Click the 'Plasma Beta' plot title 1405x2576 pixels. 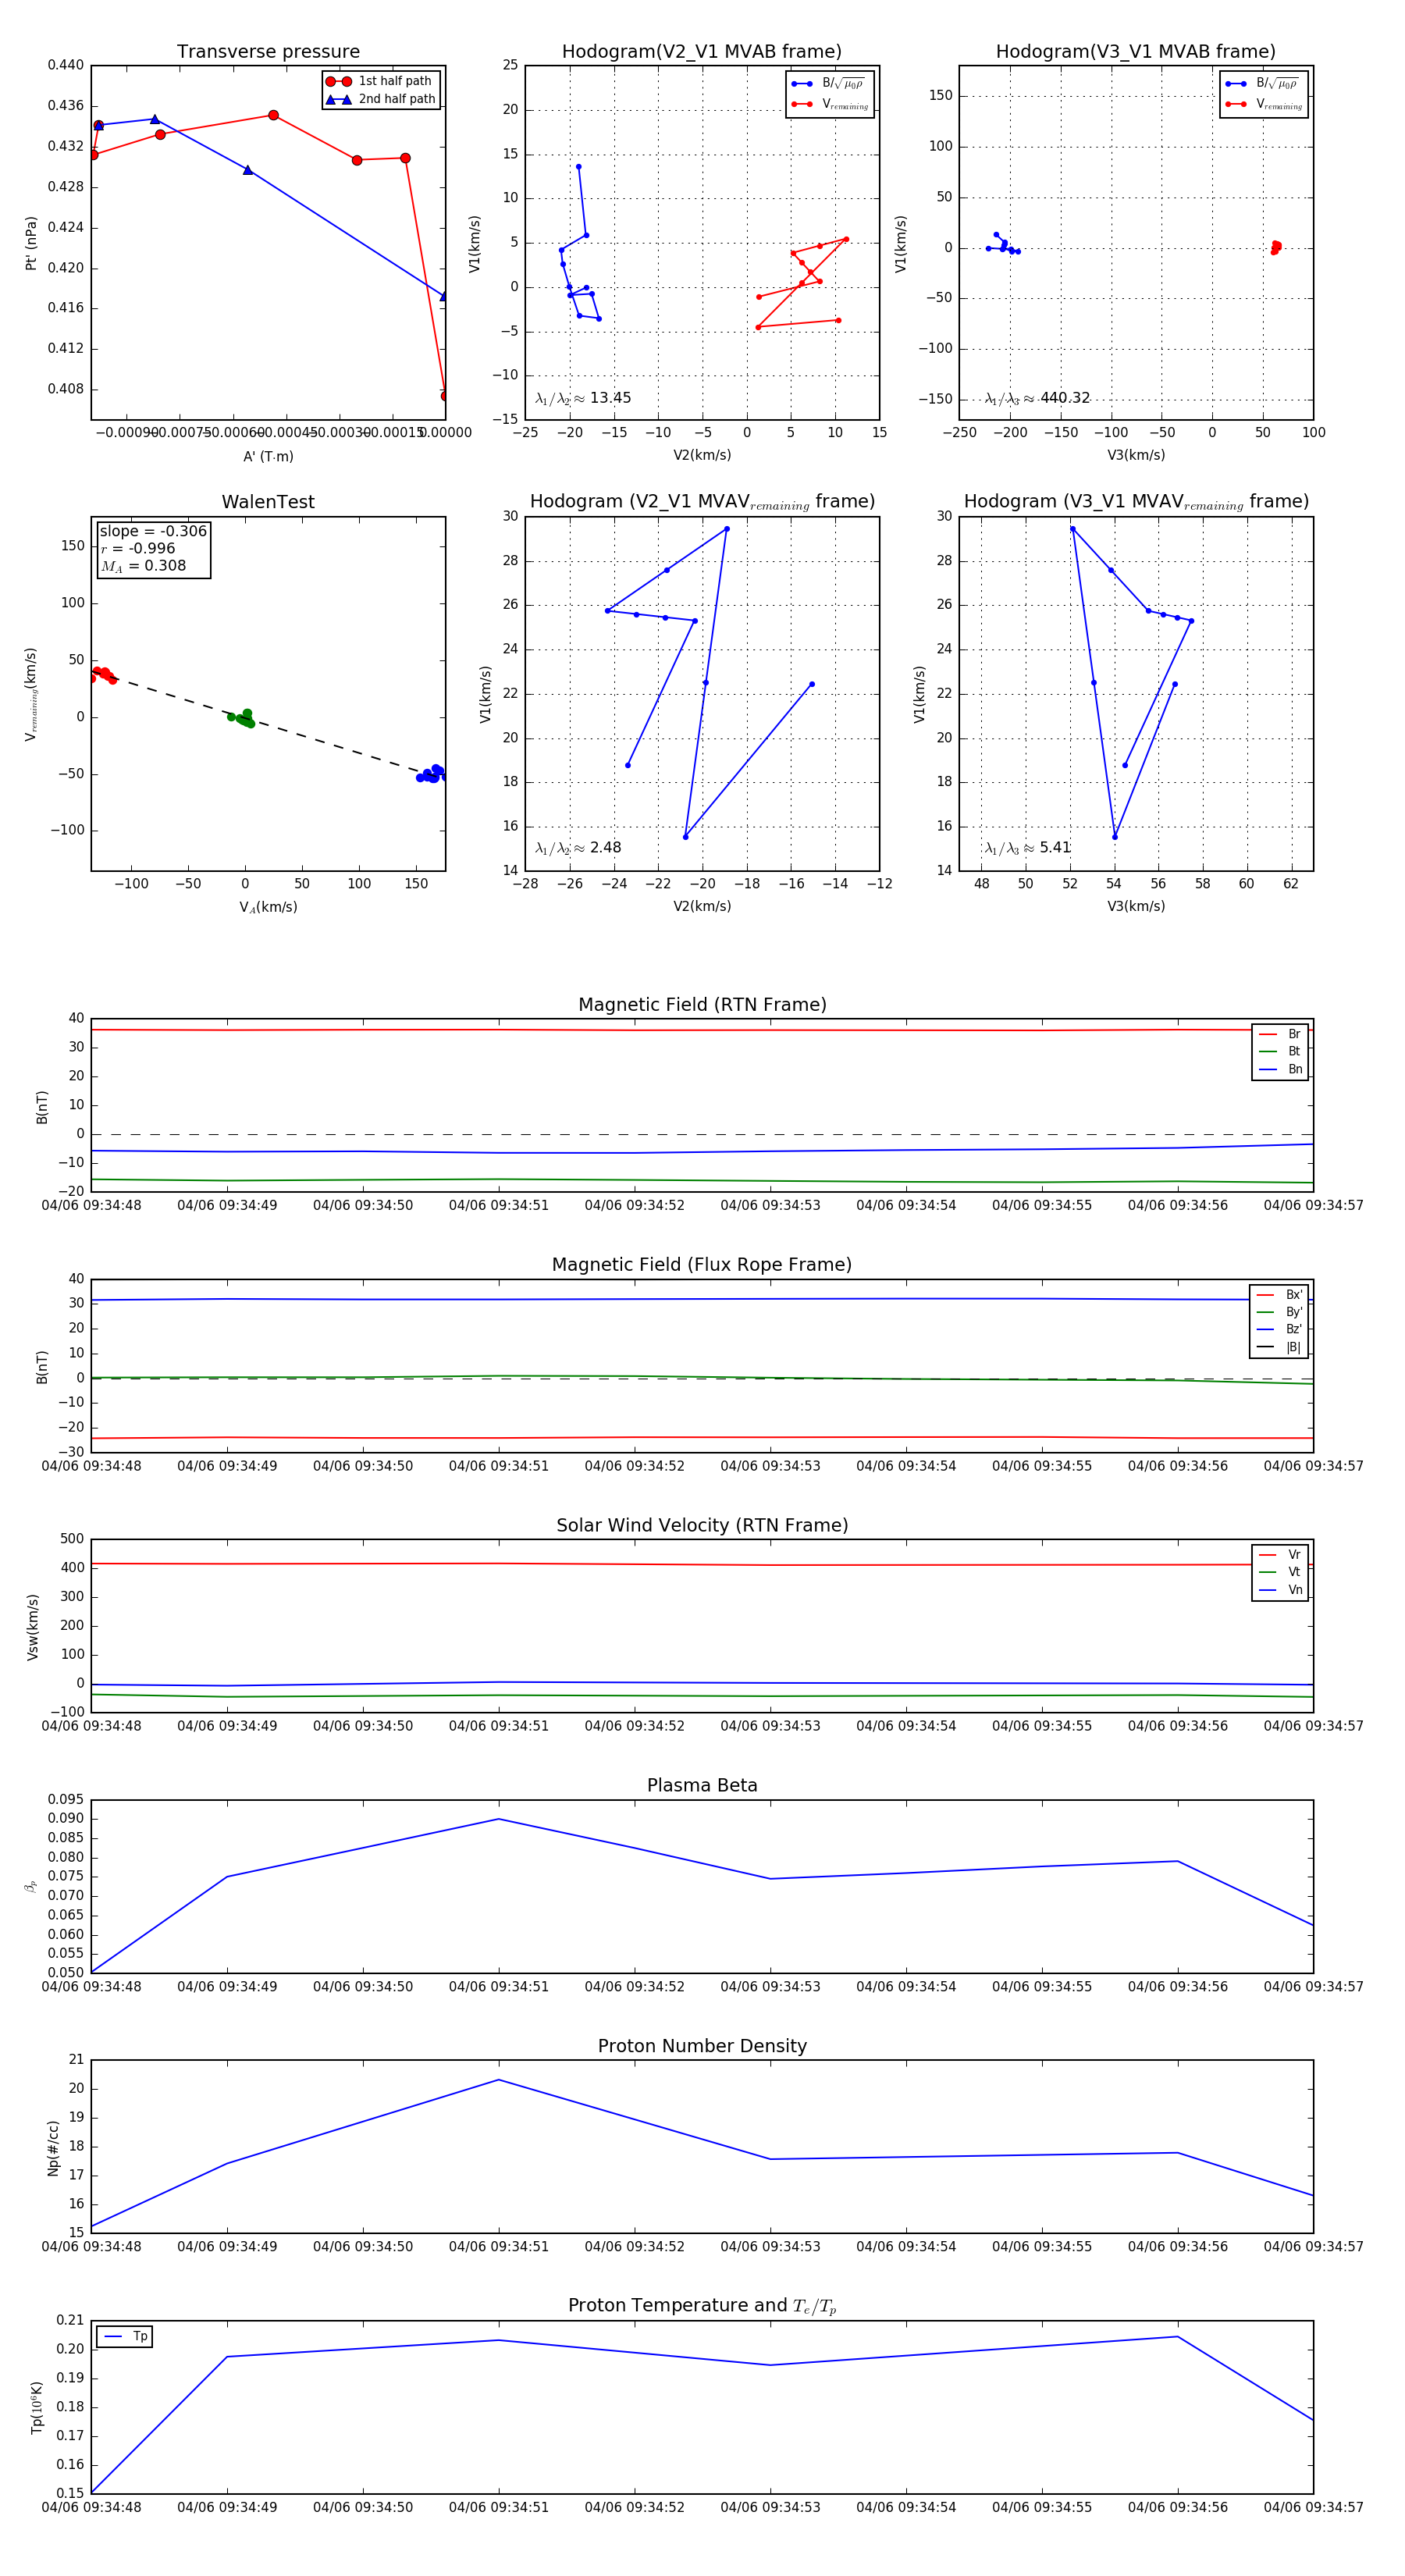(702, 1786)
